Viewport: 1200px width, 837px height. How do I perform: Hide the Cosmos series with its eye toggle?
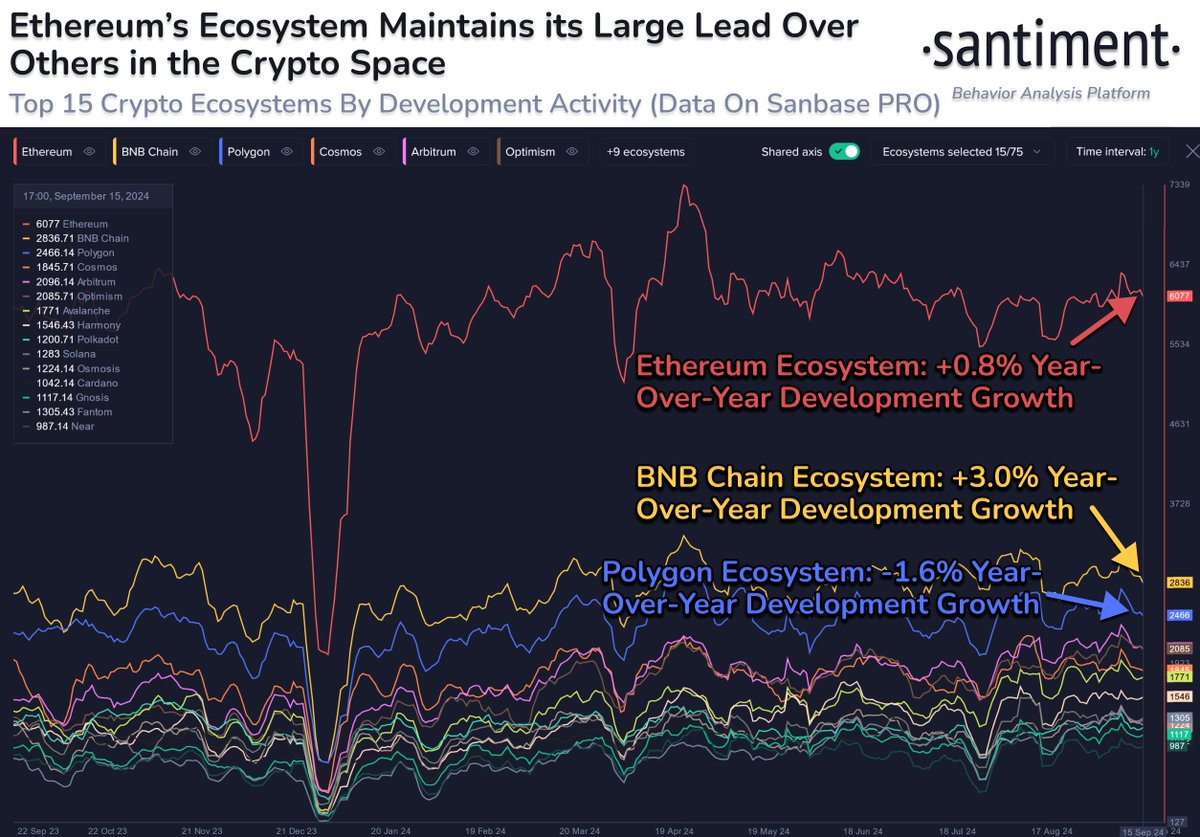pos(379,151)
